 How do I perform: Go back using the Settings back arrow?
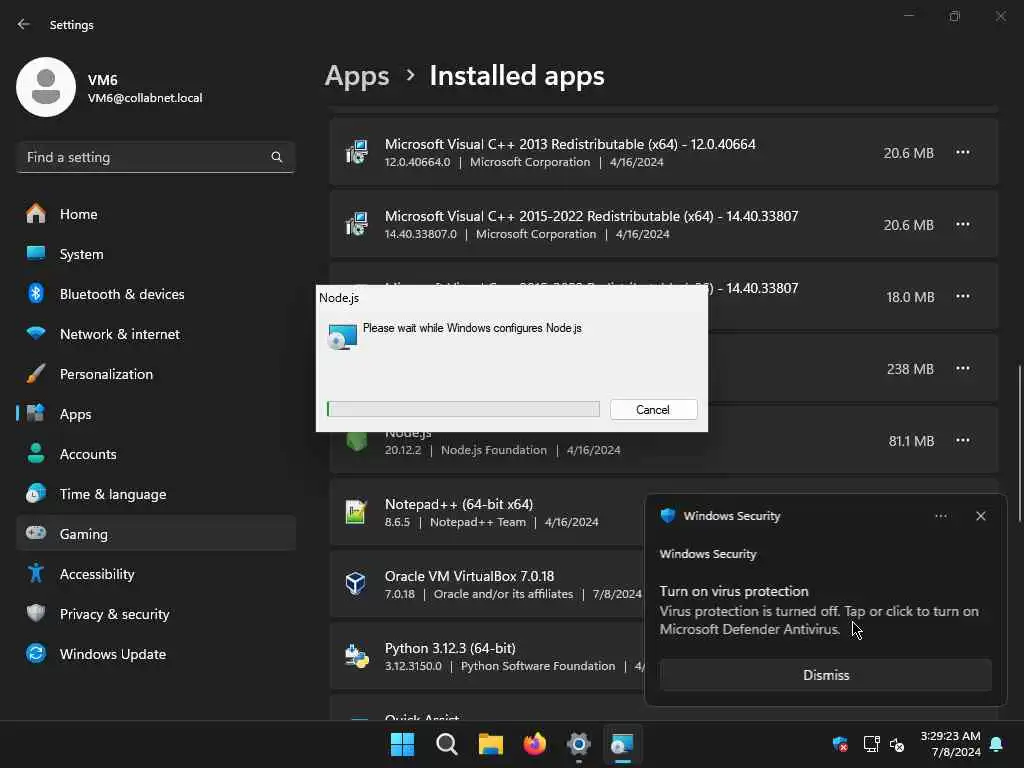pos(24,24)
